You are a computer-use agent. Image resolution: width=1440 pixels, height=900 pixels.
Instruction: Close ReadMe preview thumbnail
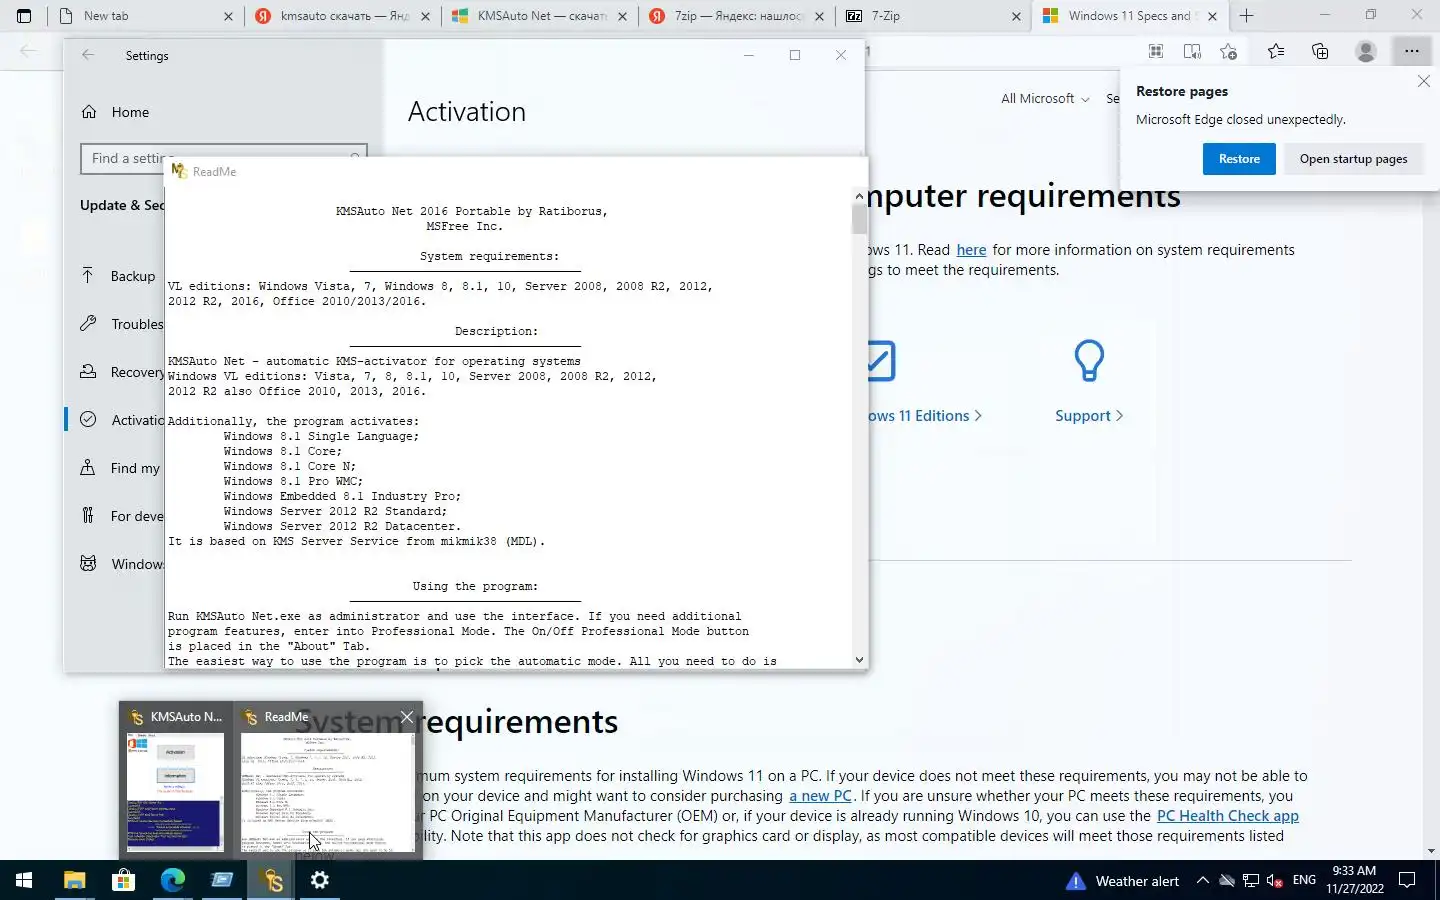tap(406, 717)
